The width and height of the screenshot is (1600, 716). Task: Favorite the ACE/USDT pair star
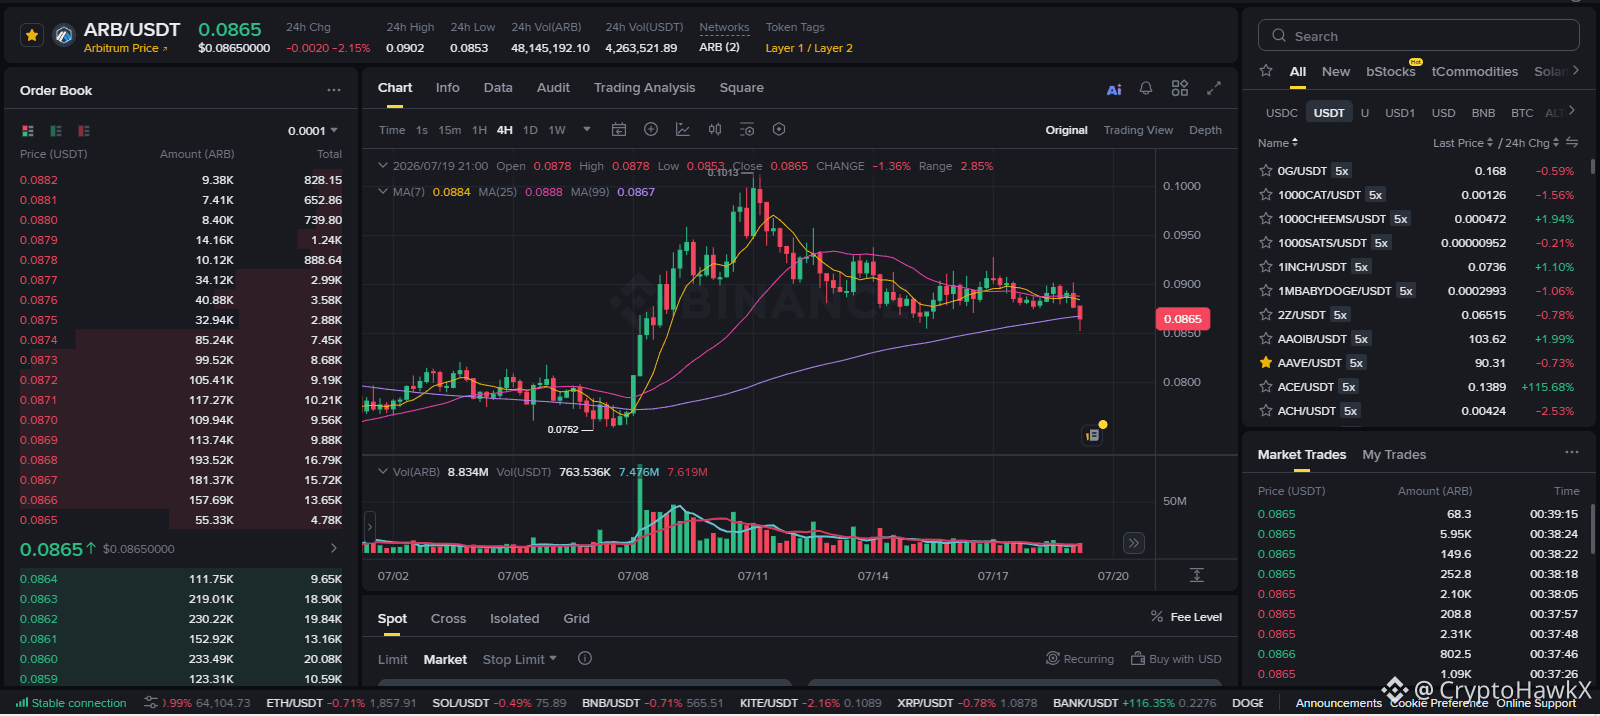pos(1266,387)
